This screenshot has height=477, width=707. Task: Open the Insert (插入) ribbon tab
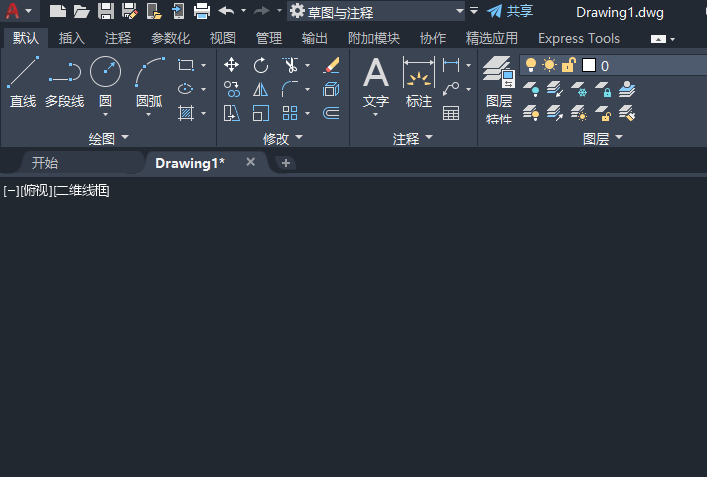71,38
